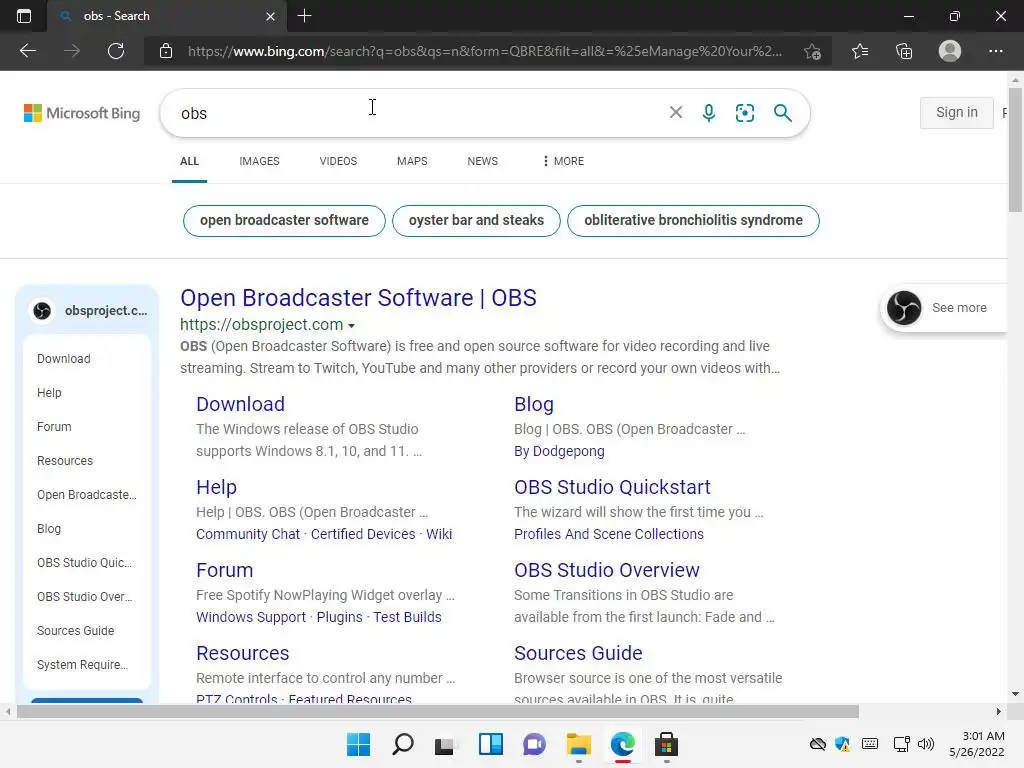Clear the search box with X icon
The image size is (1024, 768).
click(x=676, y=112)
